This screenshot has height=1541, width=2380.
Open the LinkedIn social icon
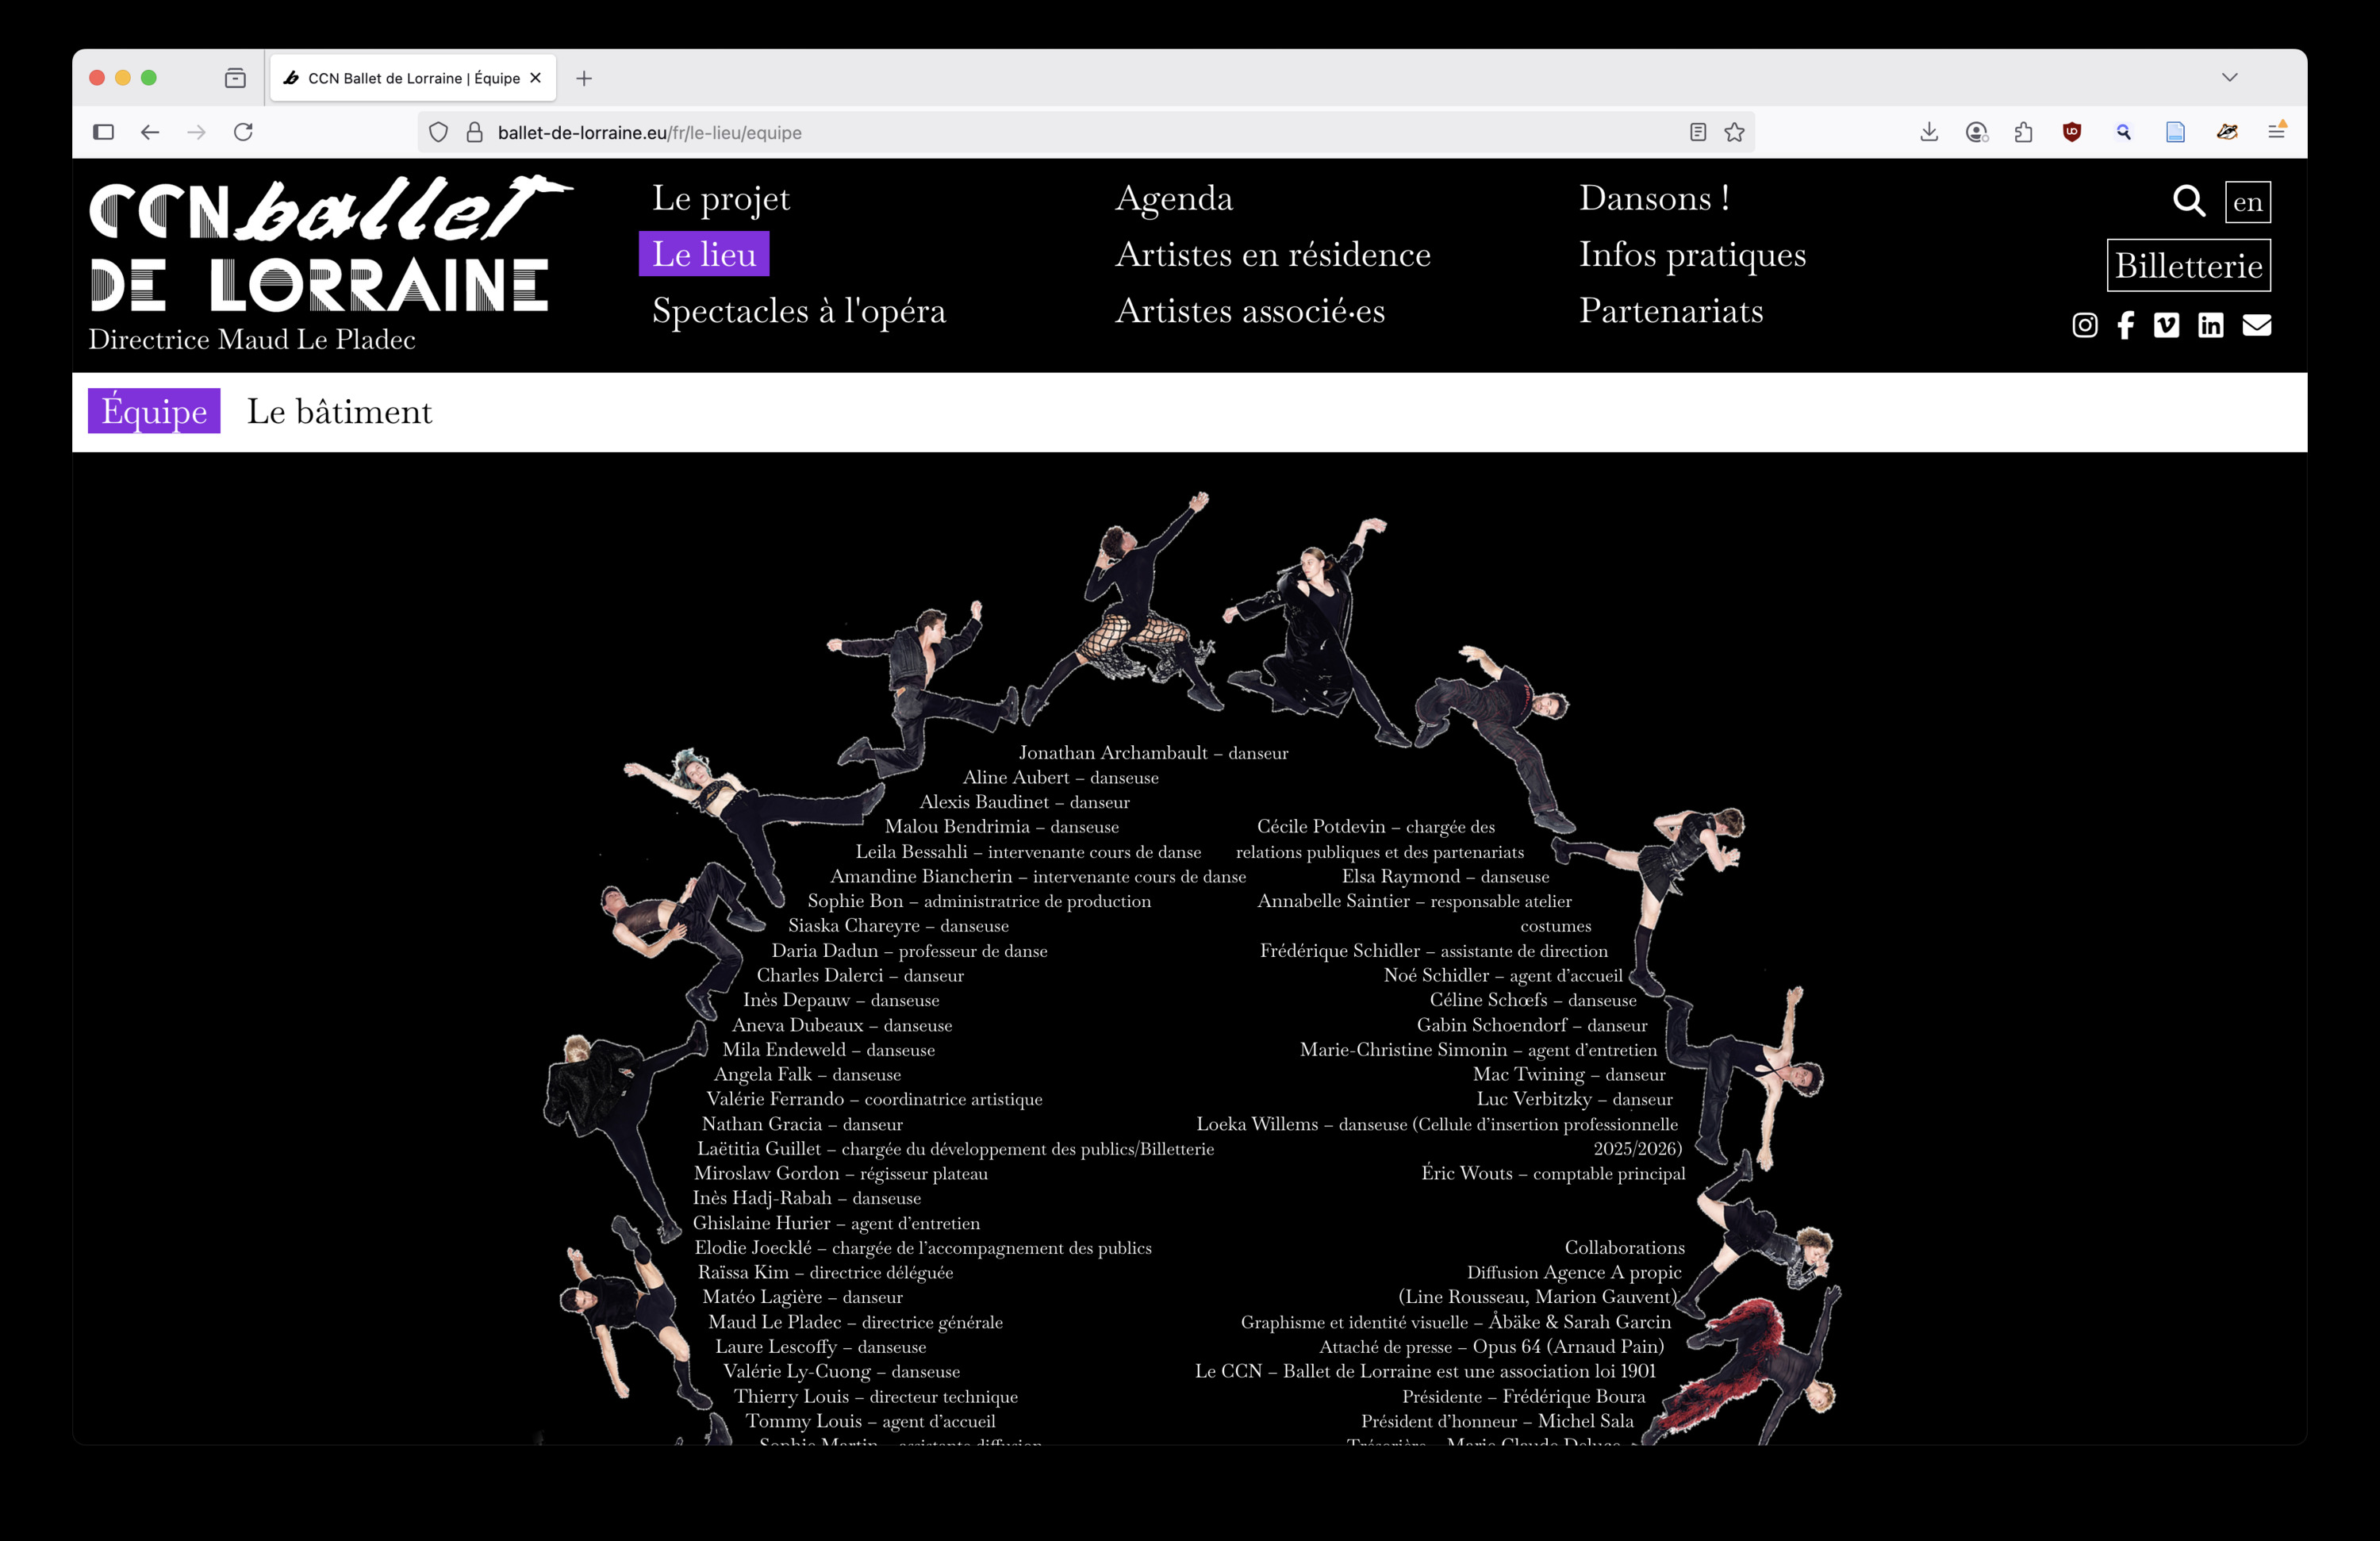tap(2210, 325)
